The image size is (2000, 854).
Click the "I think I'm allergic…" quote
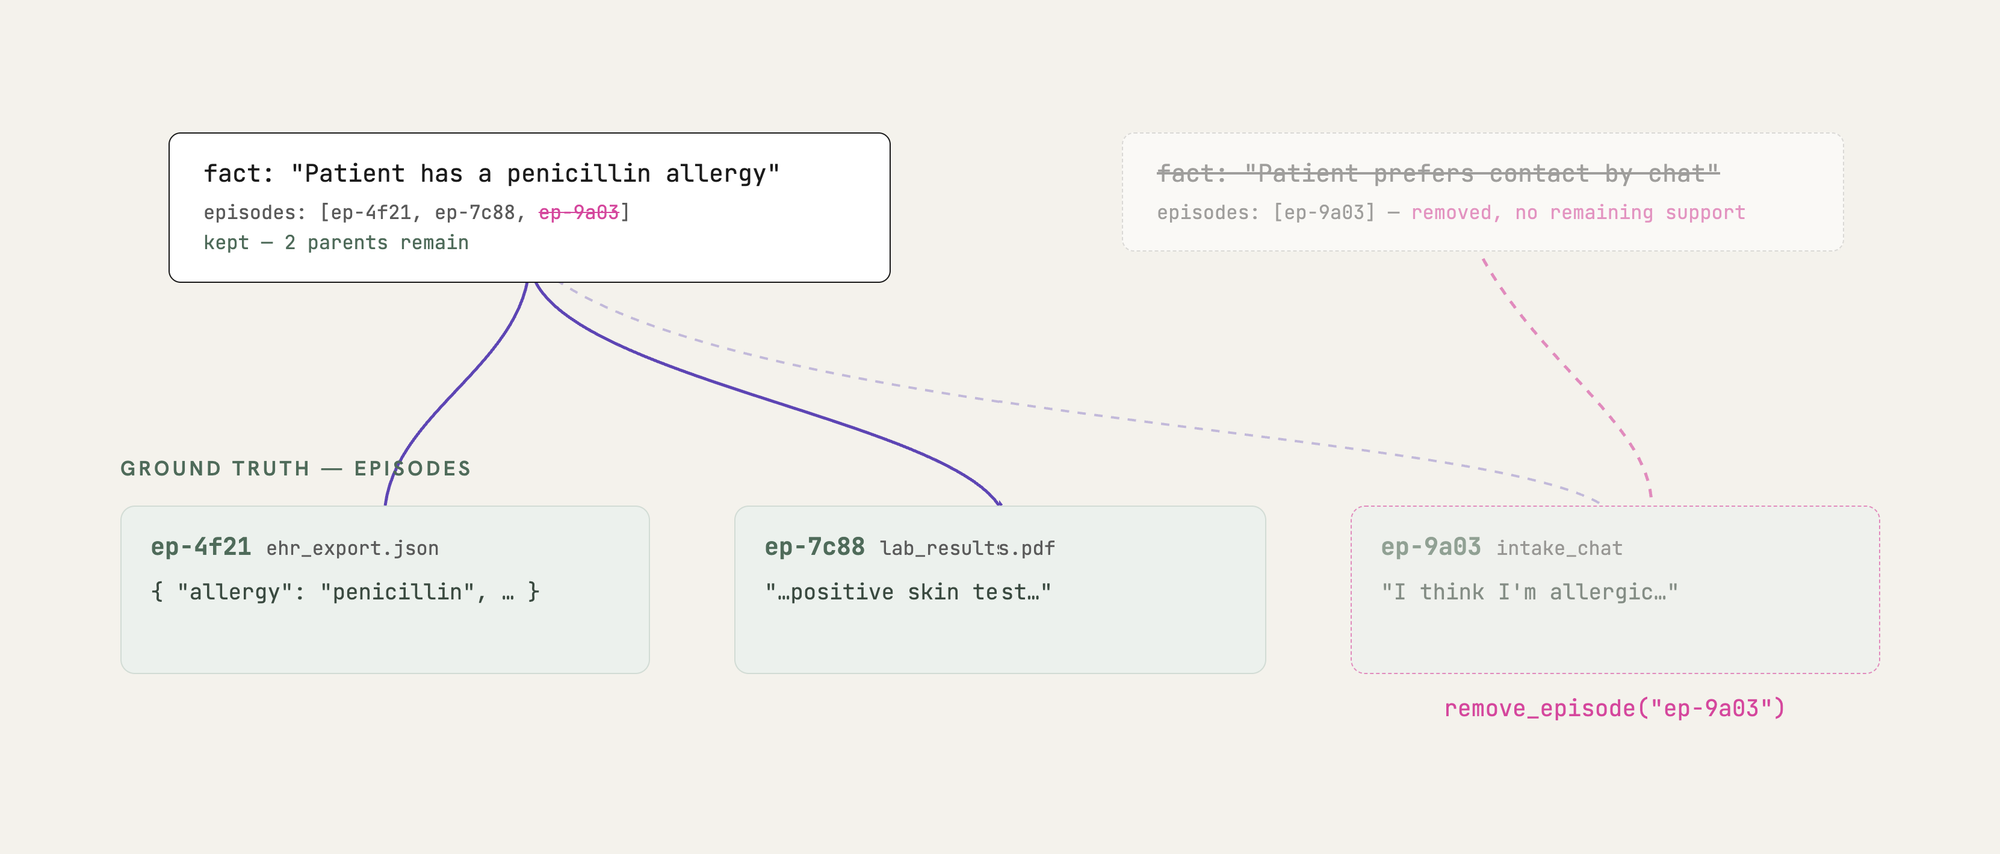(x=1530, y=592)
